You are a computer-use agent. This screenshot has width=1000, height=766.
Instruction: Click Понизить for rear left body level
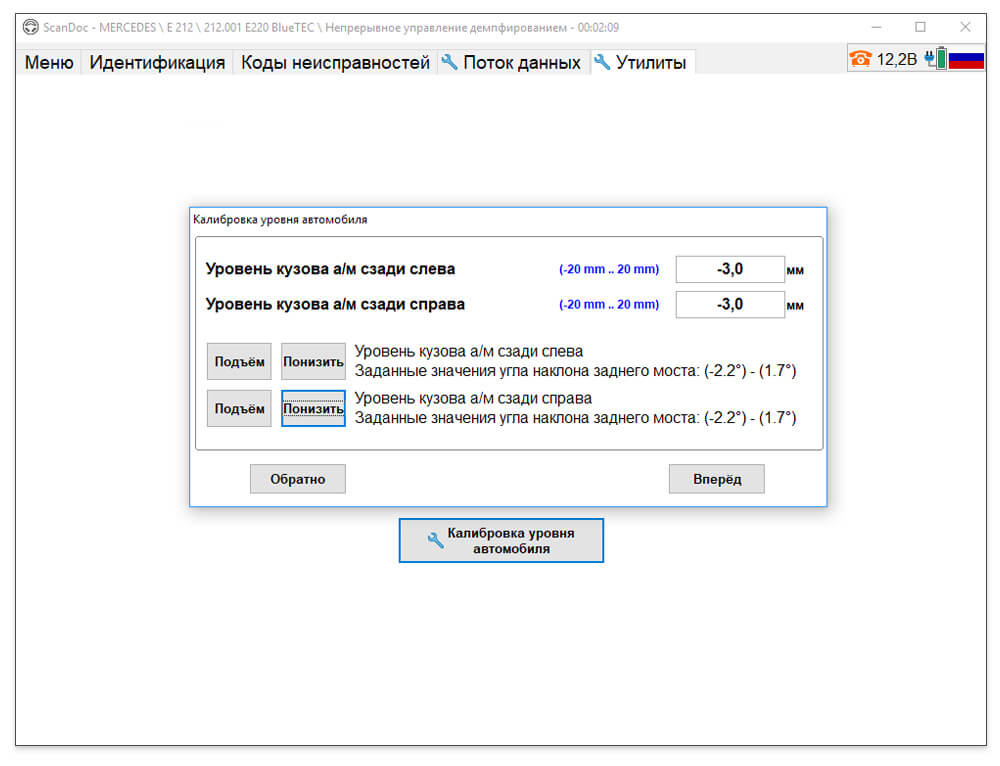tap(313, 362)
